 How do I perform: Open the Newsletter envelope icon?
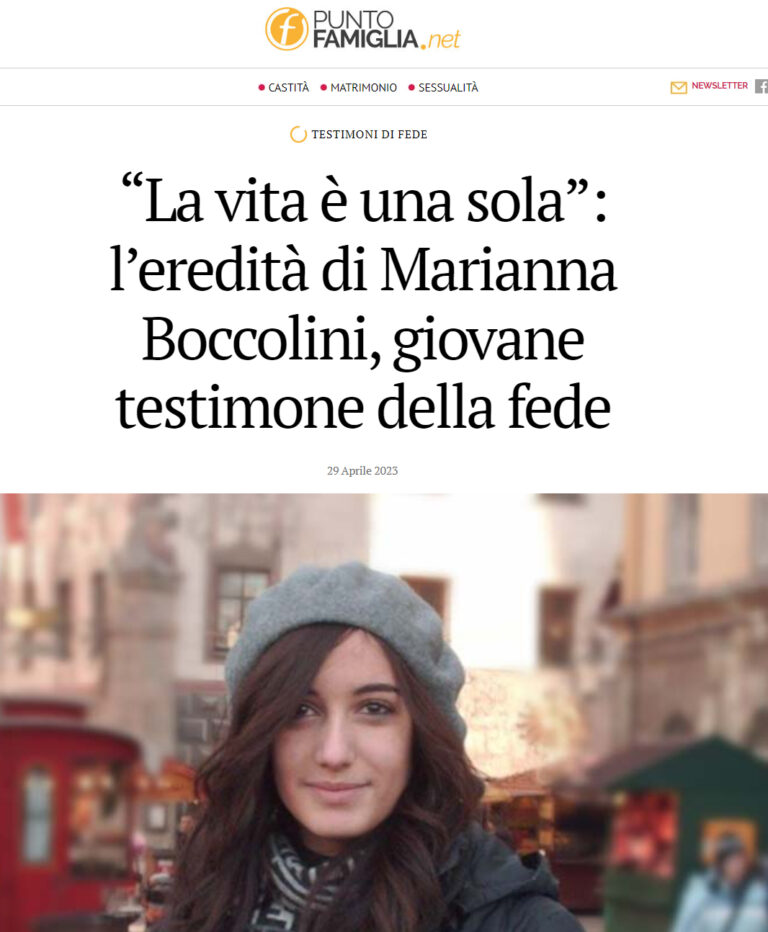[678, 87]
